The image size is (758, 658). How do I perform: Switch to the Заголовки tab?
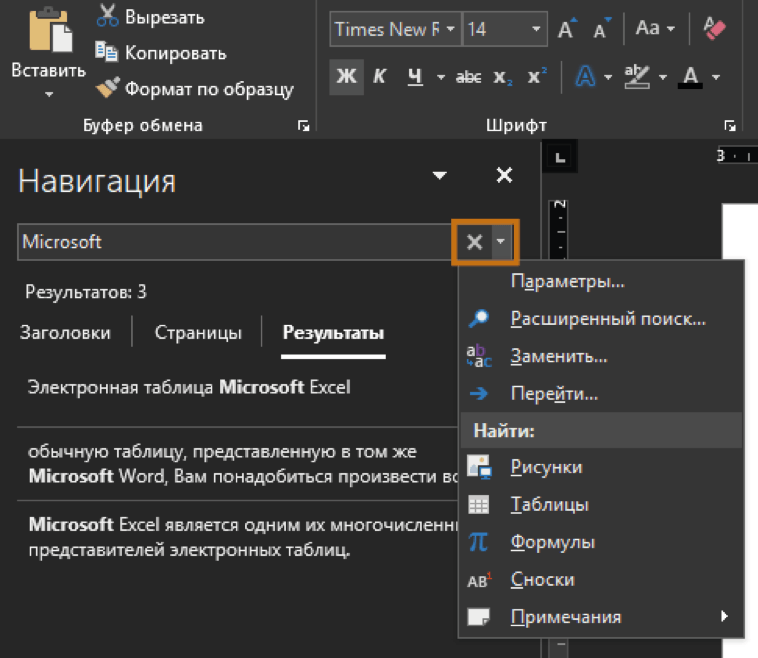pyautogui.click(x=65, y=333)
